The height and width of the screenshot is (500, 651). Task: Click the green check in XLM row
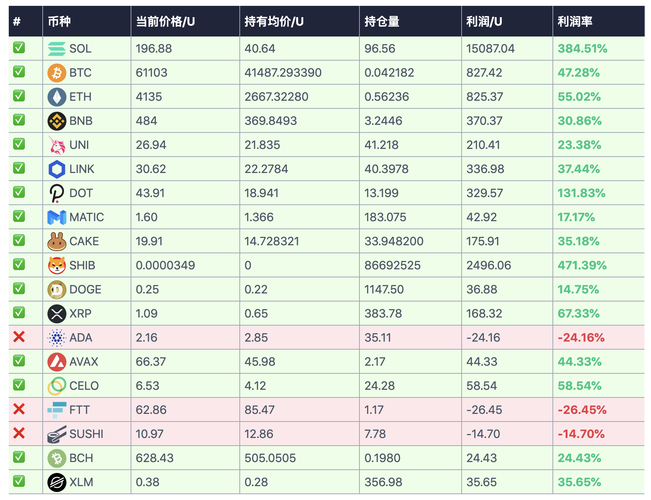point(19,481)
